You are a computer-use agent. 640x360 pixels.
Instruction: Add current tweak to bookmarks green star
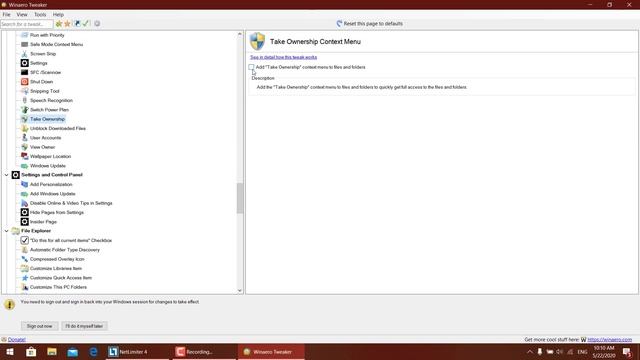point(59,24)
